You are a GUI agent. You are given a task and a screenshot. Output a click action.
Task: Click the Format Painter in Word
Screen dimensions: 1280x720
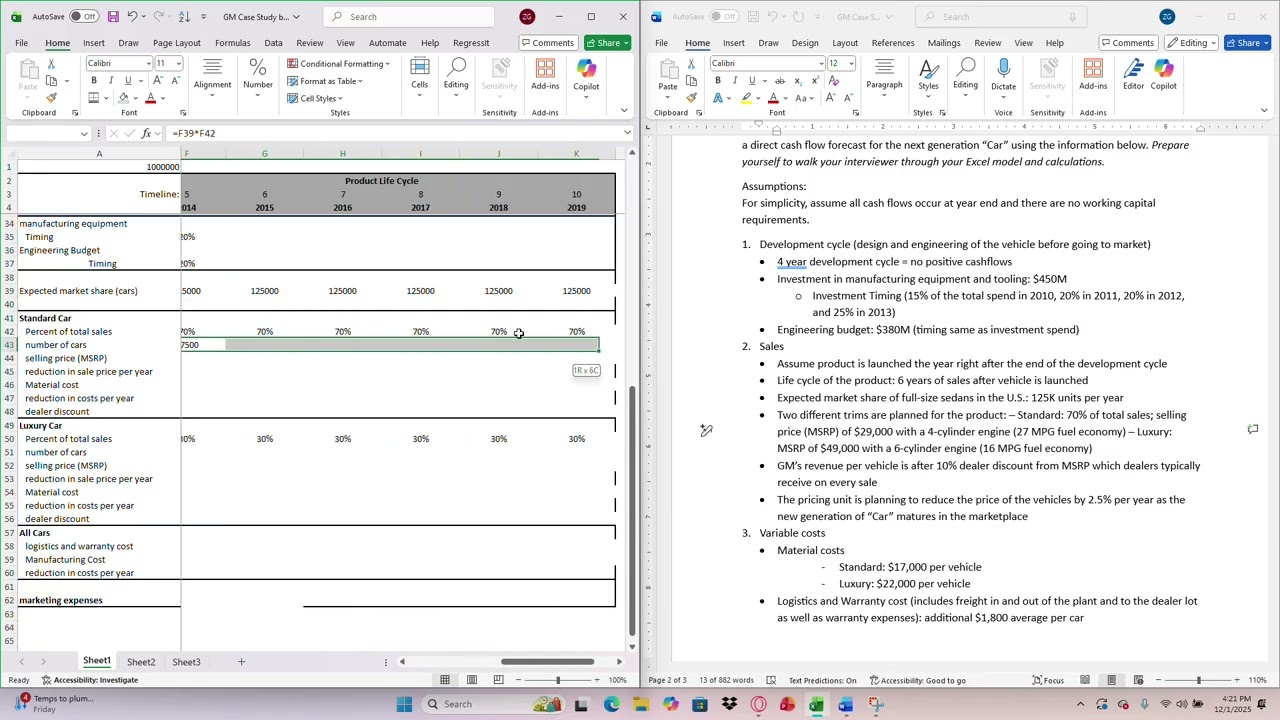coord(691,98)
